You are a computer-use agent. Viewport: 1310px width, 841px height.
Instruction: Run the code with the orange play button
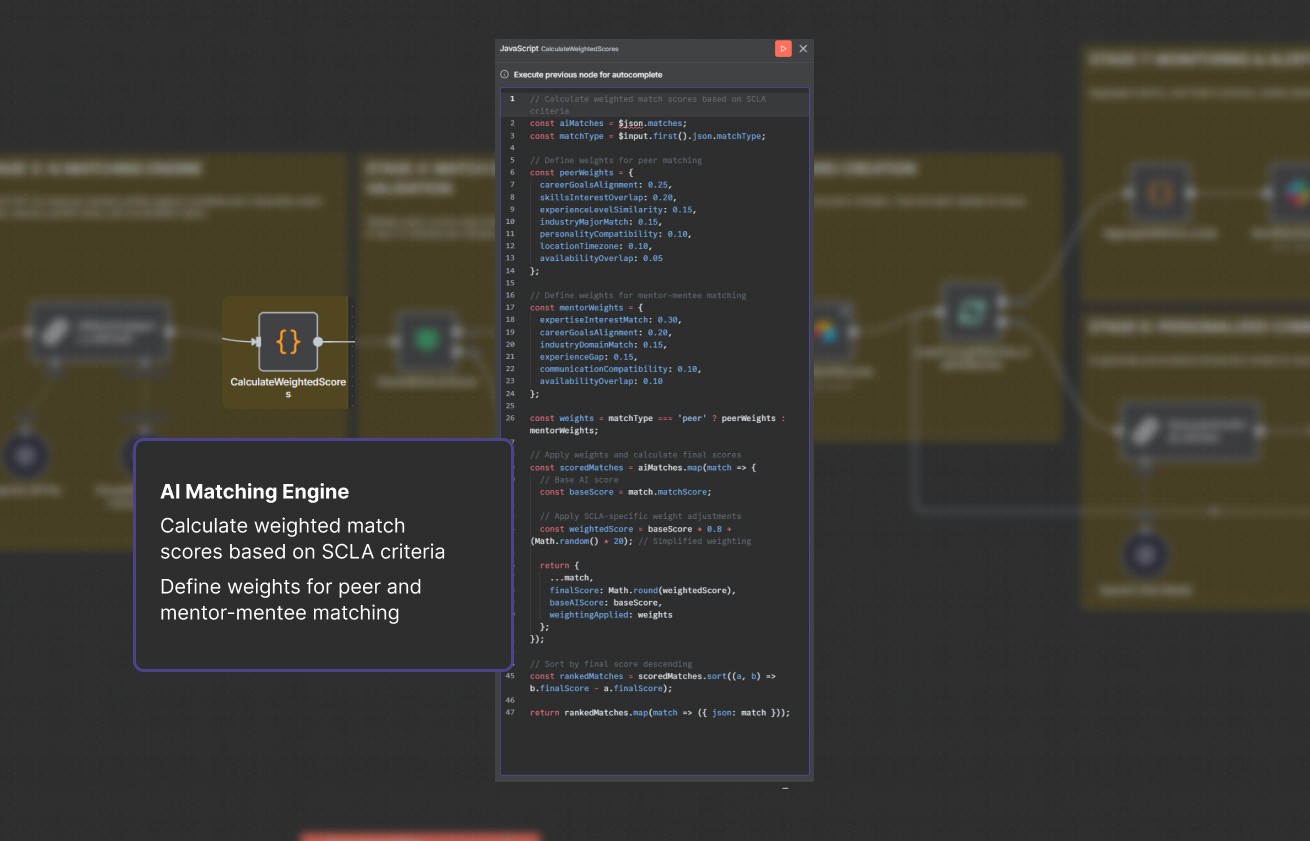(783, 48)
